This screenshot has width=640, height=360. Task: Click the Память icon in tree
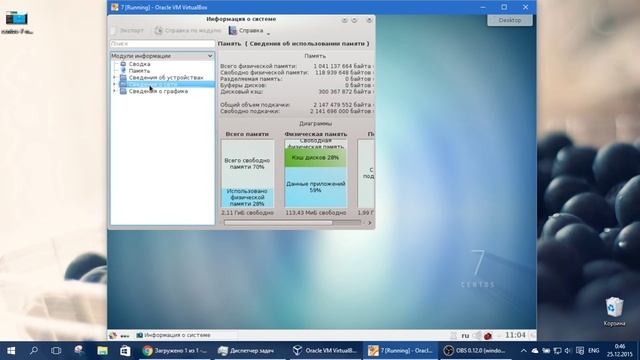coord(123,71)
